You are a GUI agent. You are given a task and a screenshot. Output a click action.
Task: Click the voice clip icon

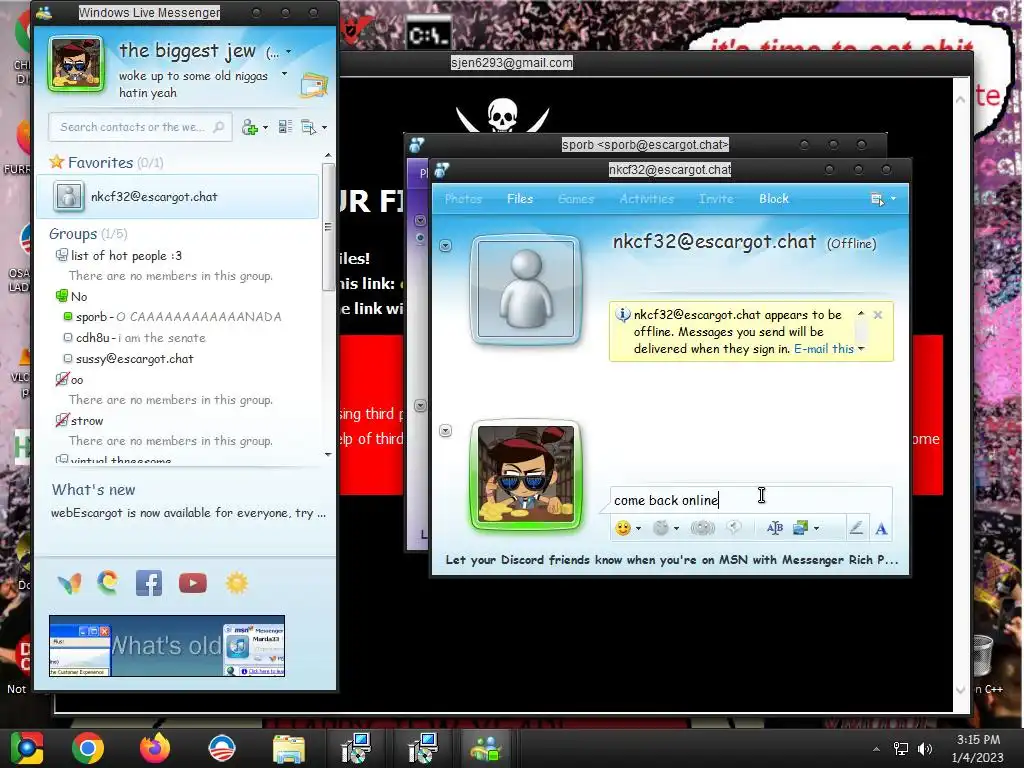(x=734, y=528)
